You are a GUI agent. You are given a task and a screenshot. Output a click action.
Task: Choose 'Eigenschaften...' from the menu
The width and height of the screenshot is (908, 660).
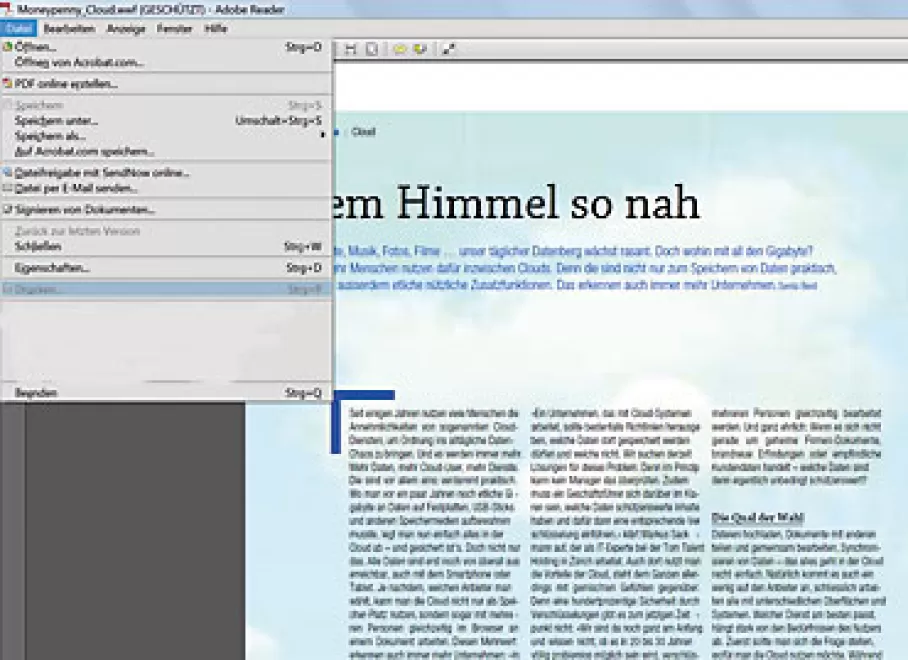pyautogui.click(x=52, y=268)
